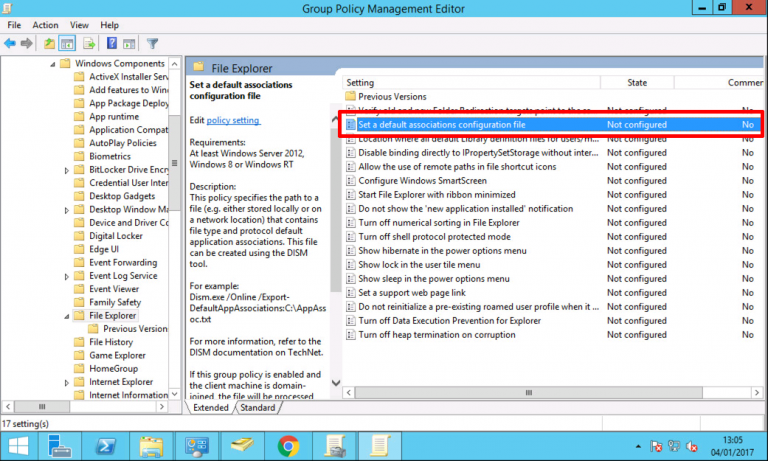768x461 pixels.
Task: Switch to the Standard tab
Action: [258, 408]
